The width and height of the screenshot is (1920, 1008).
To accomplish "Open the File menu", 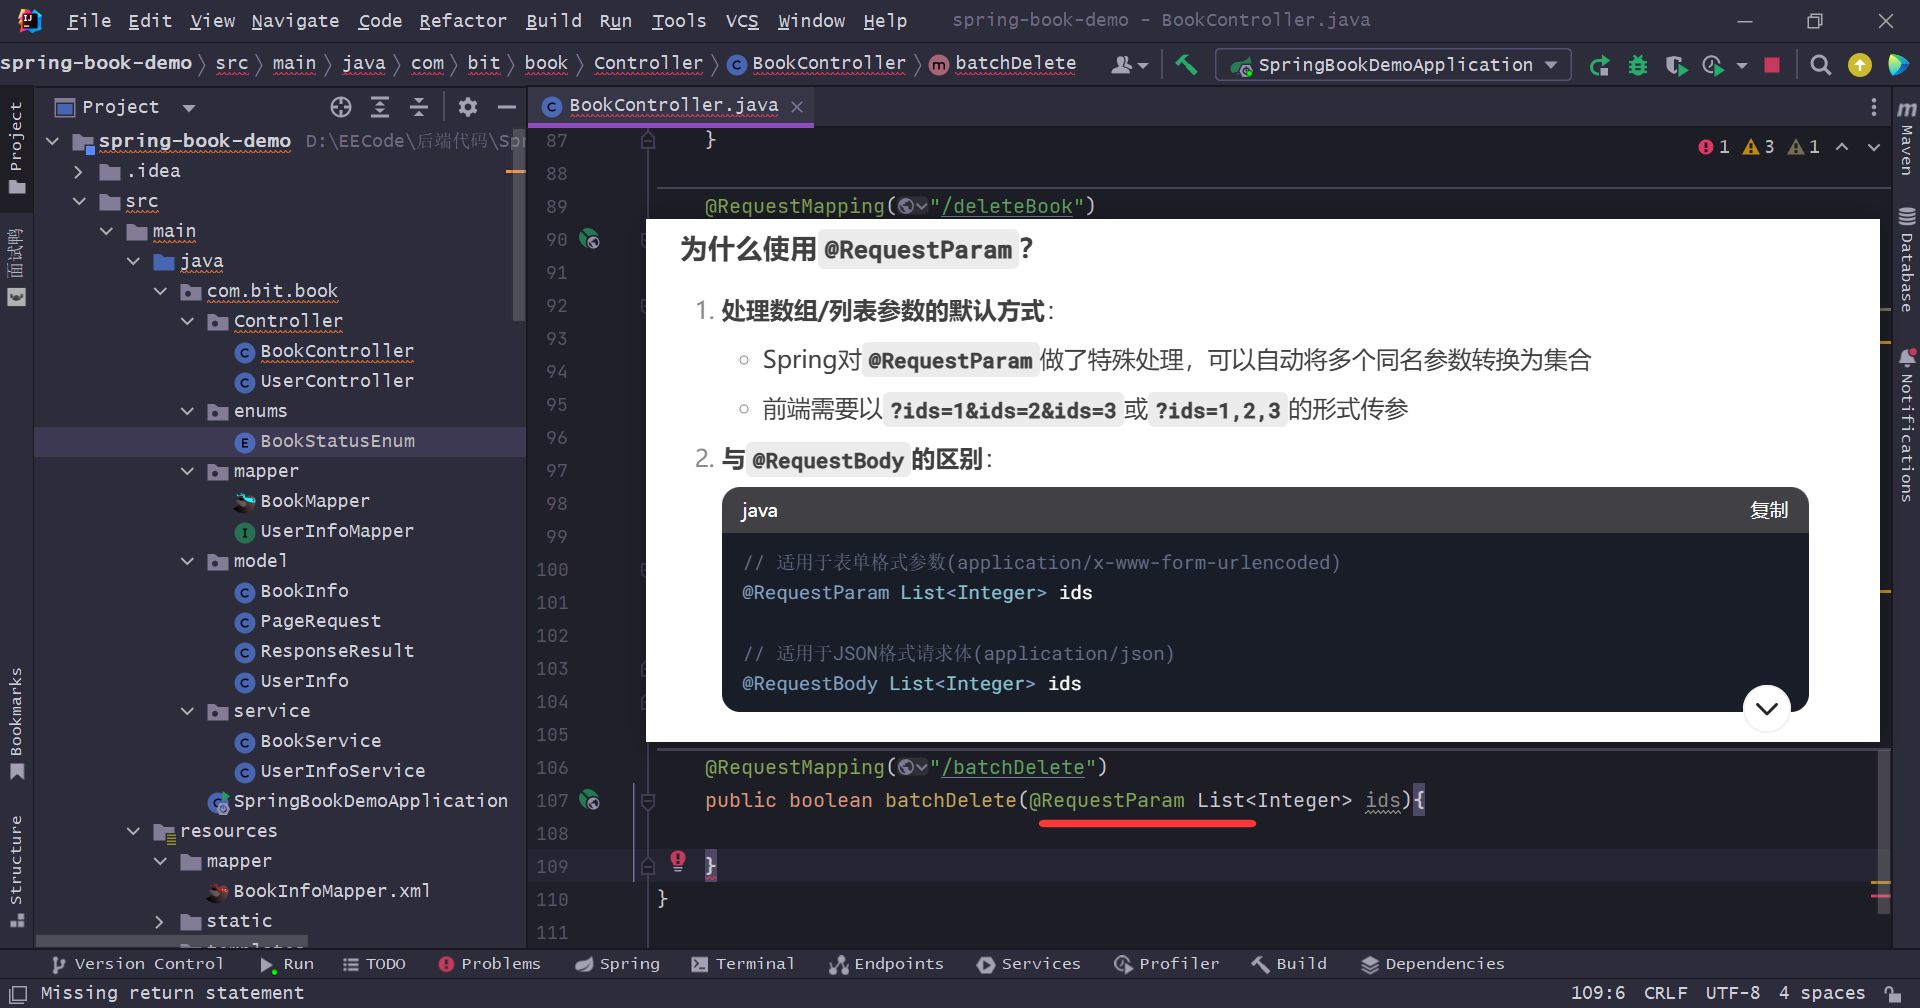I will (89, 20).
